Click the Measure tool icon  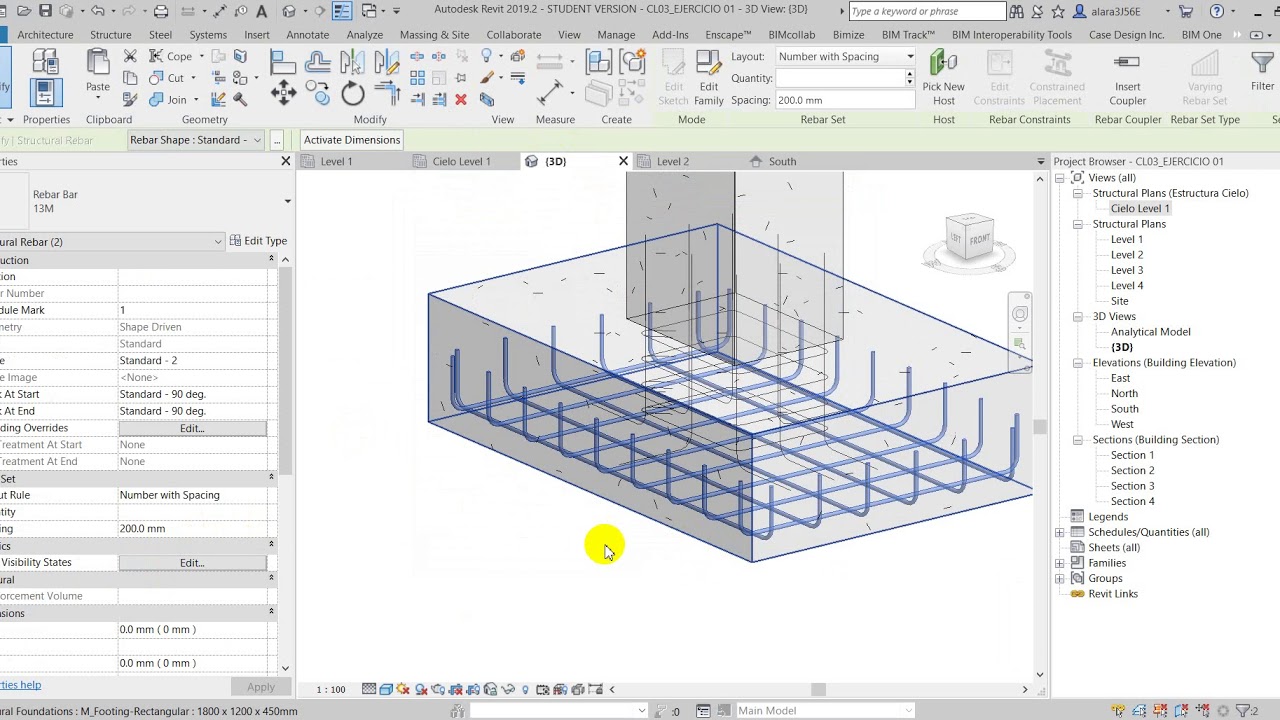[x=550, y=92]
